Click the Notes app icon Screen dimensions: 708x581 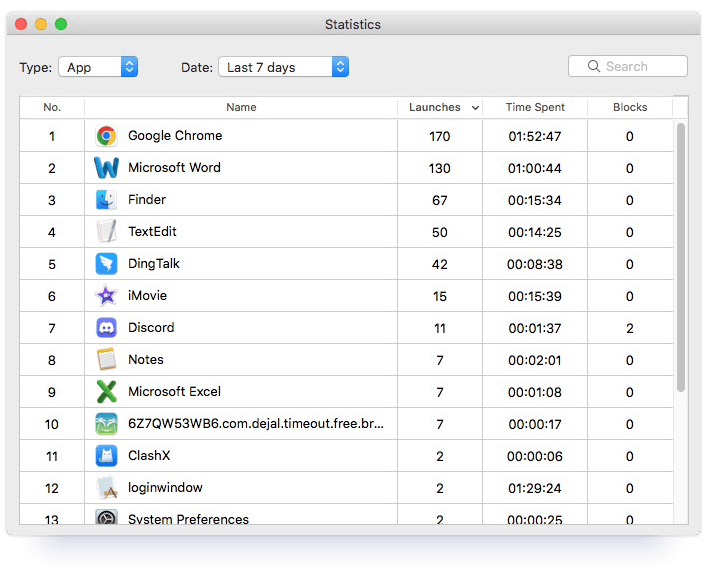tap(107, 359)
